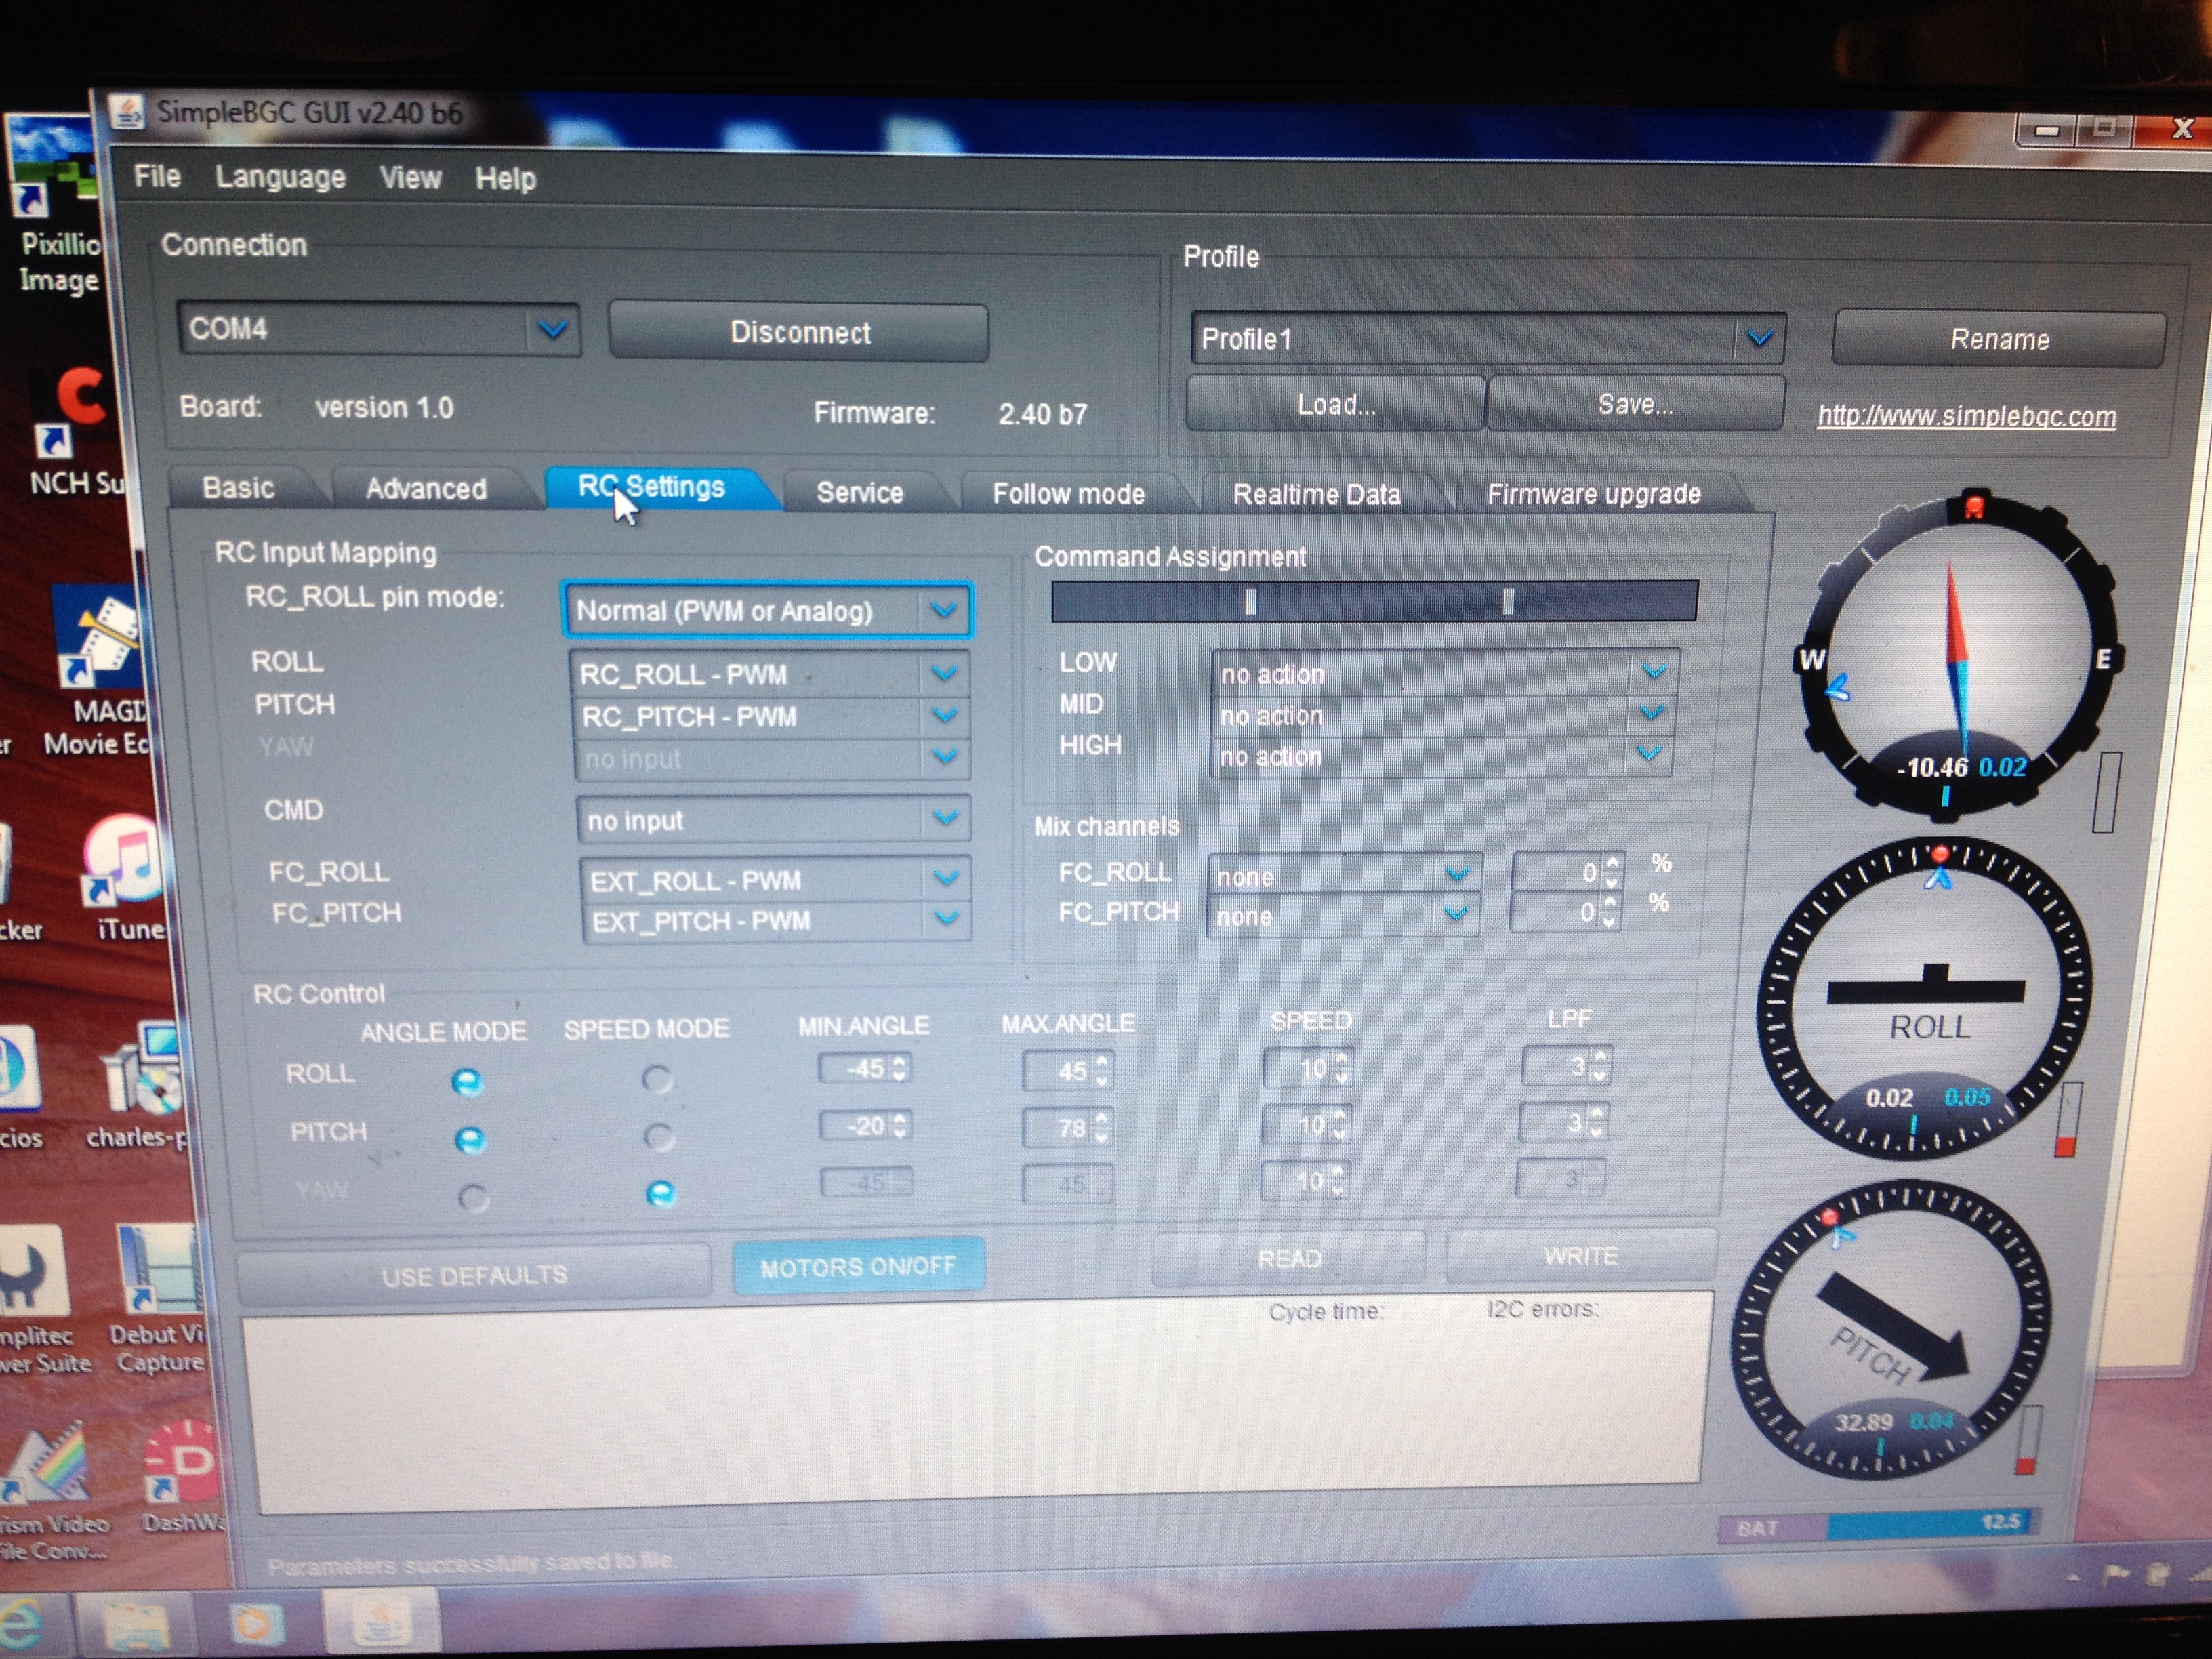Switch to the Follow mode tab
Screen dimensions: 2212x1659
tap(1069, 494)
